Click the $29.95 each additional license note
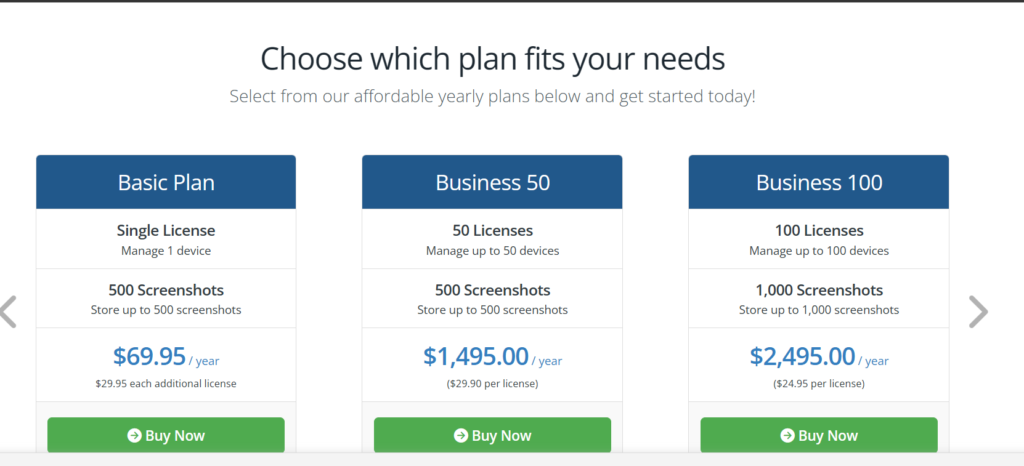1024x466 pixels. [166, 384]
